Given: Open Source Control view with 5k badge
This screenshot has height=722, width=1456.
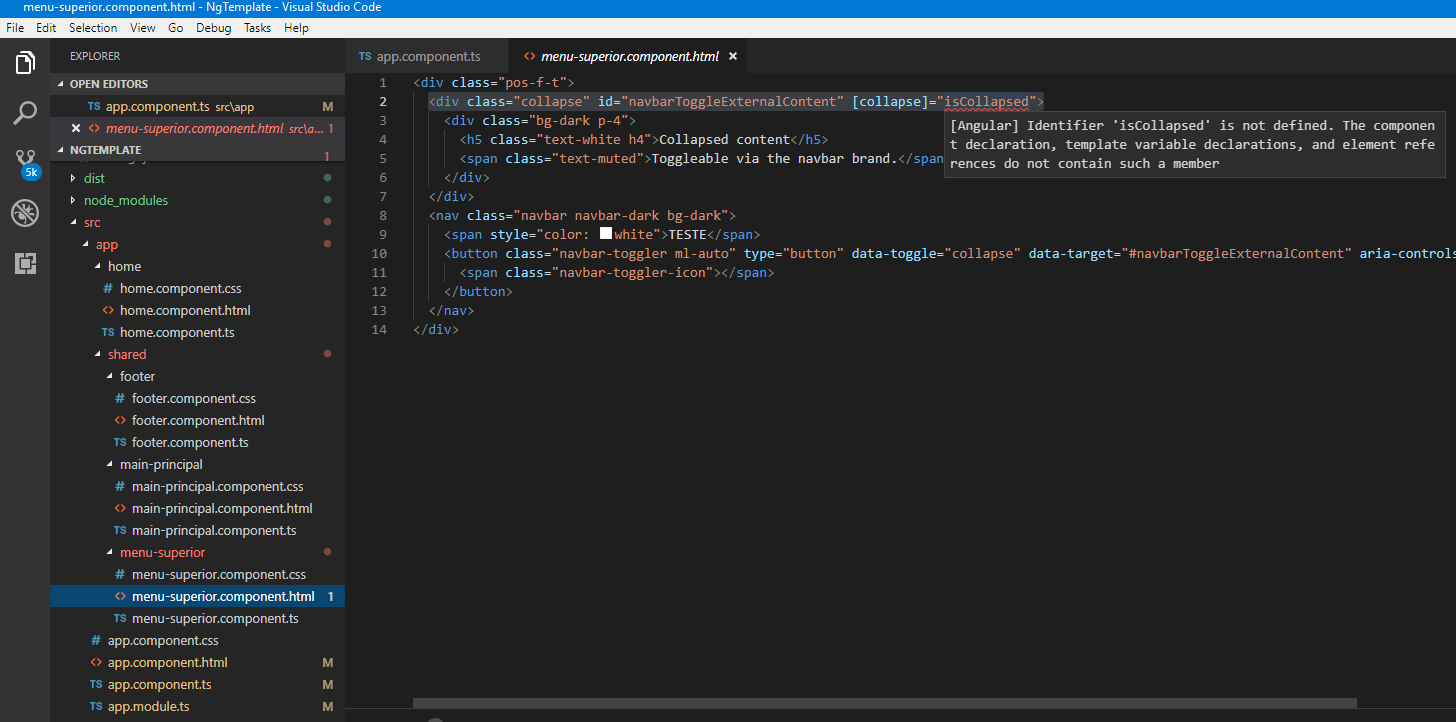Looking at the screenshot, I should point(25,163).
